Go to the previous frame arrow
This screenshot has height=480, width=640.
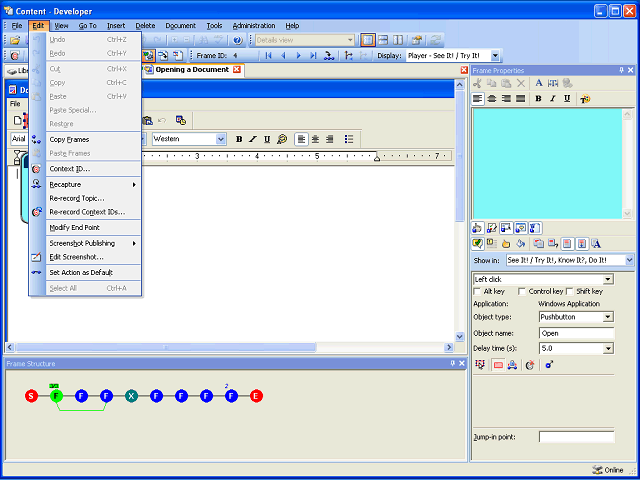tap(283, 56)
